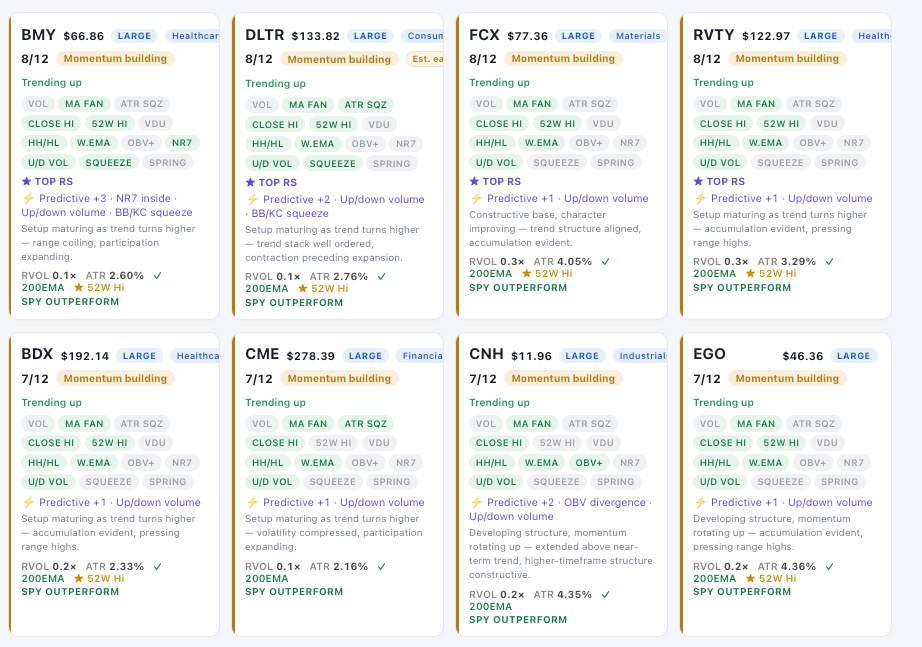Click the MA FAN chip on BMY card
This screenshot has width=922, height=647.
point(84,104)
